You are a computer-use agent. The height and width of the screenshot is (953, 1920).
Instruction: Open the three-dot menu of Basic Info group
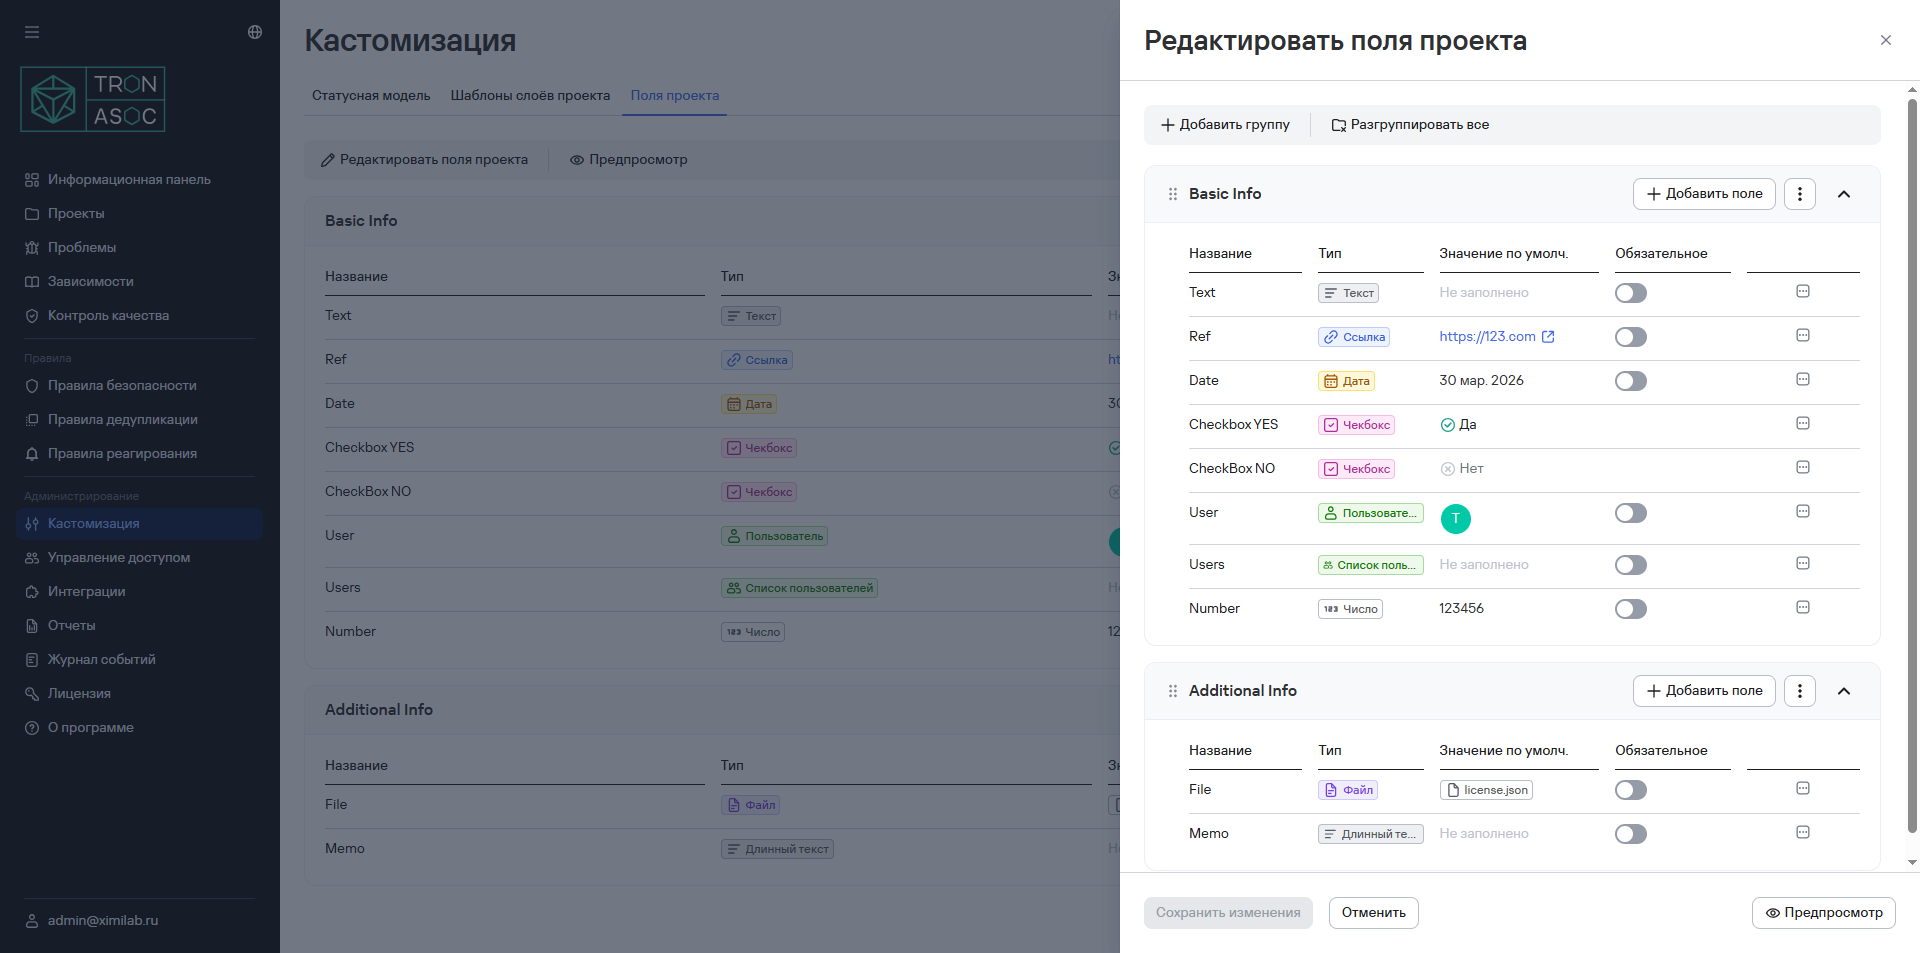click(1799, 193)
